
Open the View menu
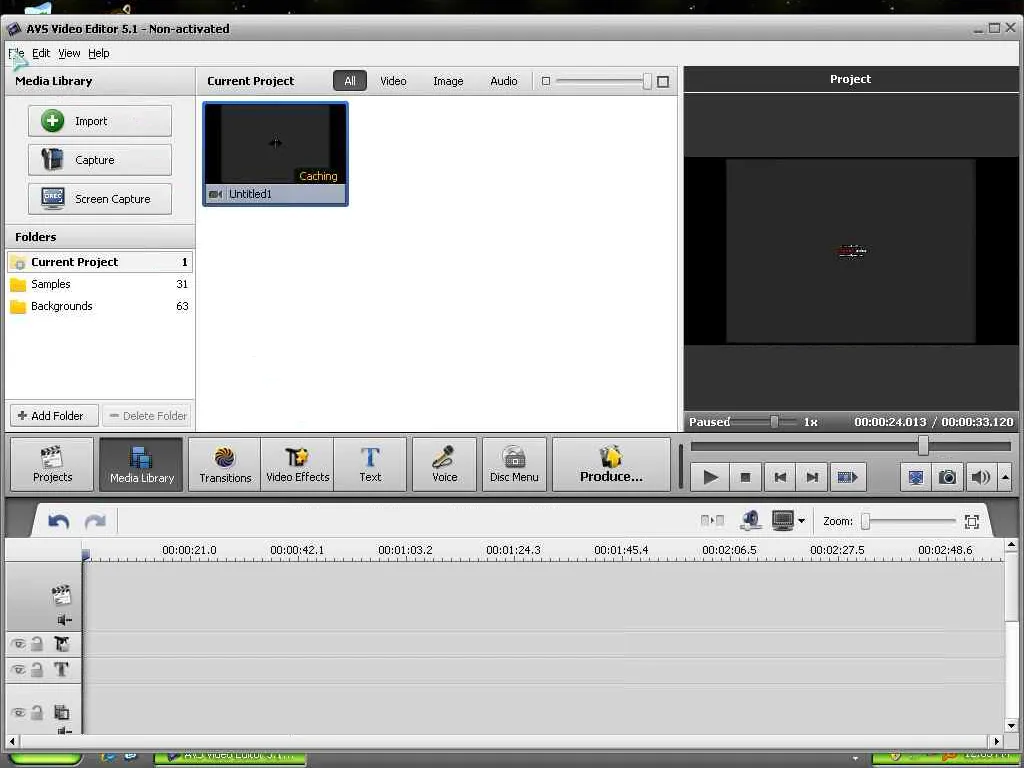69,54
